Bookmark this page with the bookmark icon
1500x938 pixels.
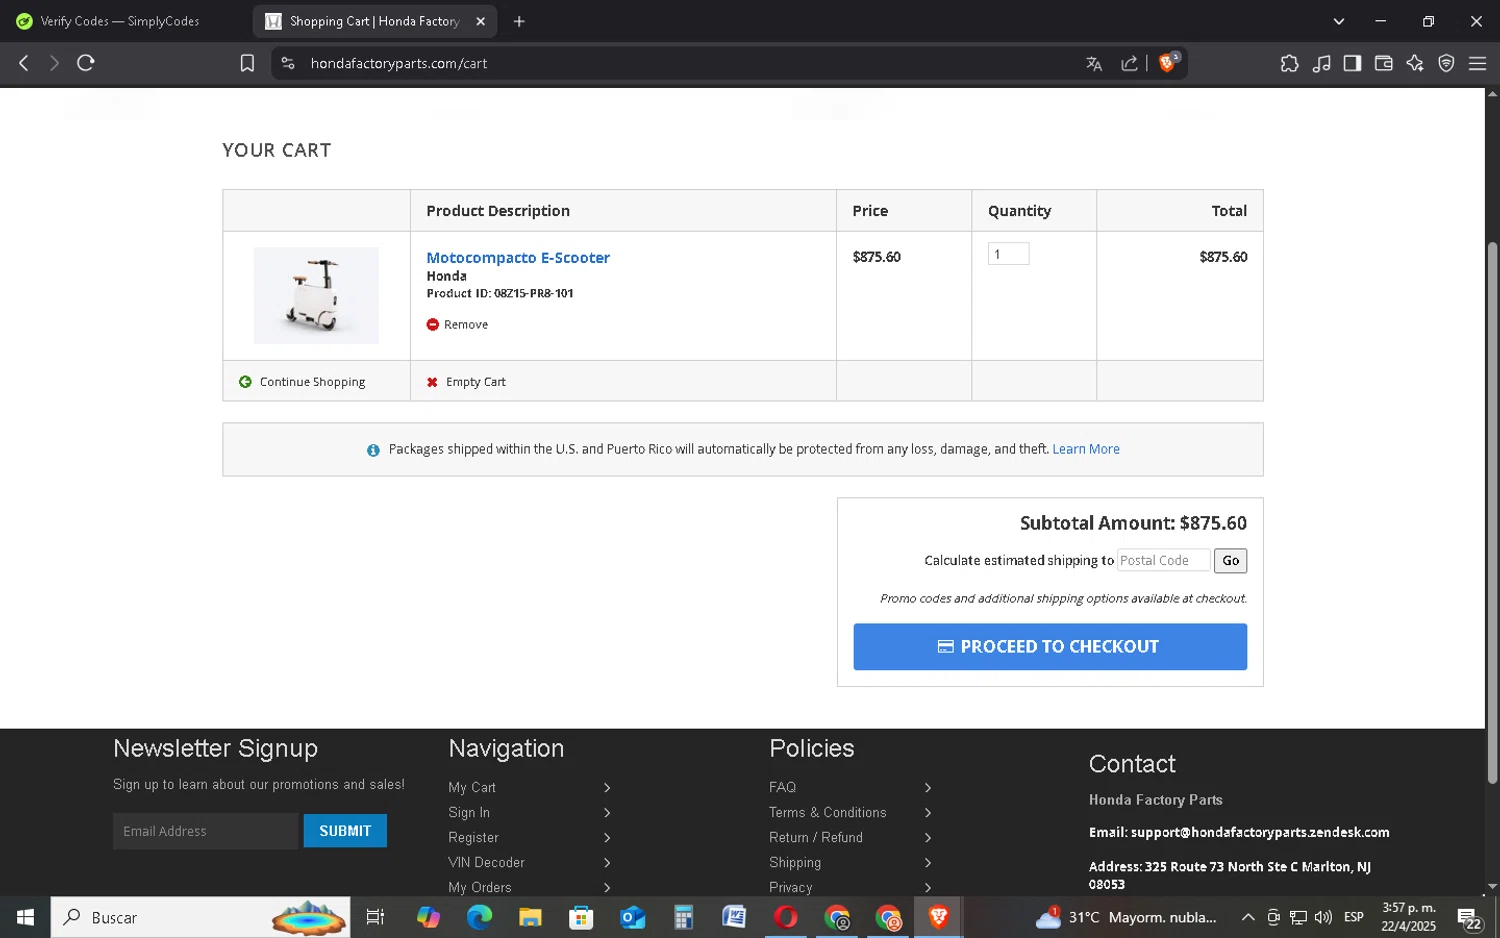(x=247, y=63)
